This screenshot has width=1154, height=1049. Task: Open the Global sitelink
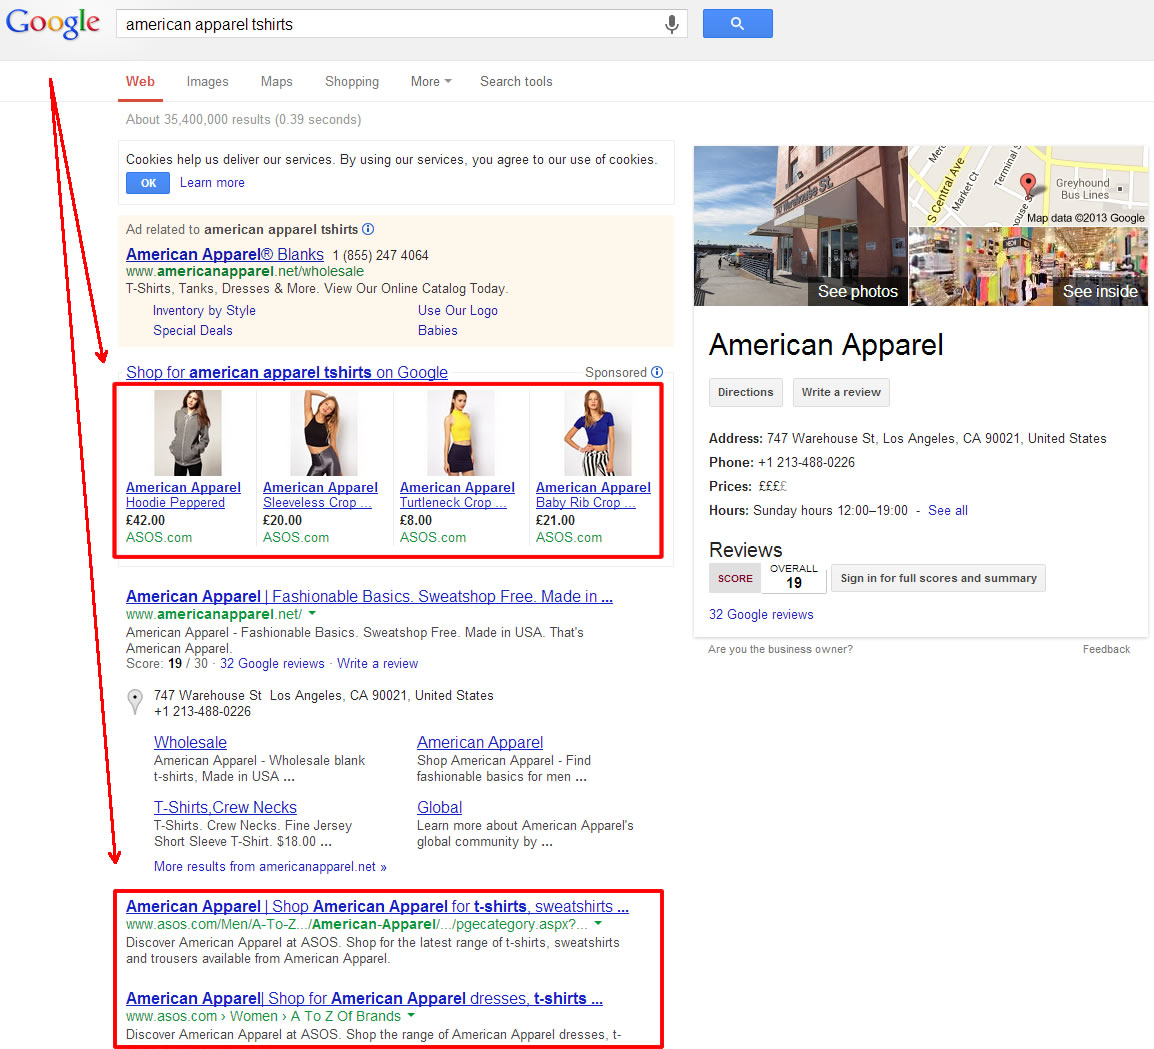click(439, 807)
